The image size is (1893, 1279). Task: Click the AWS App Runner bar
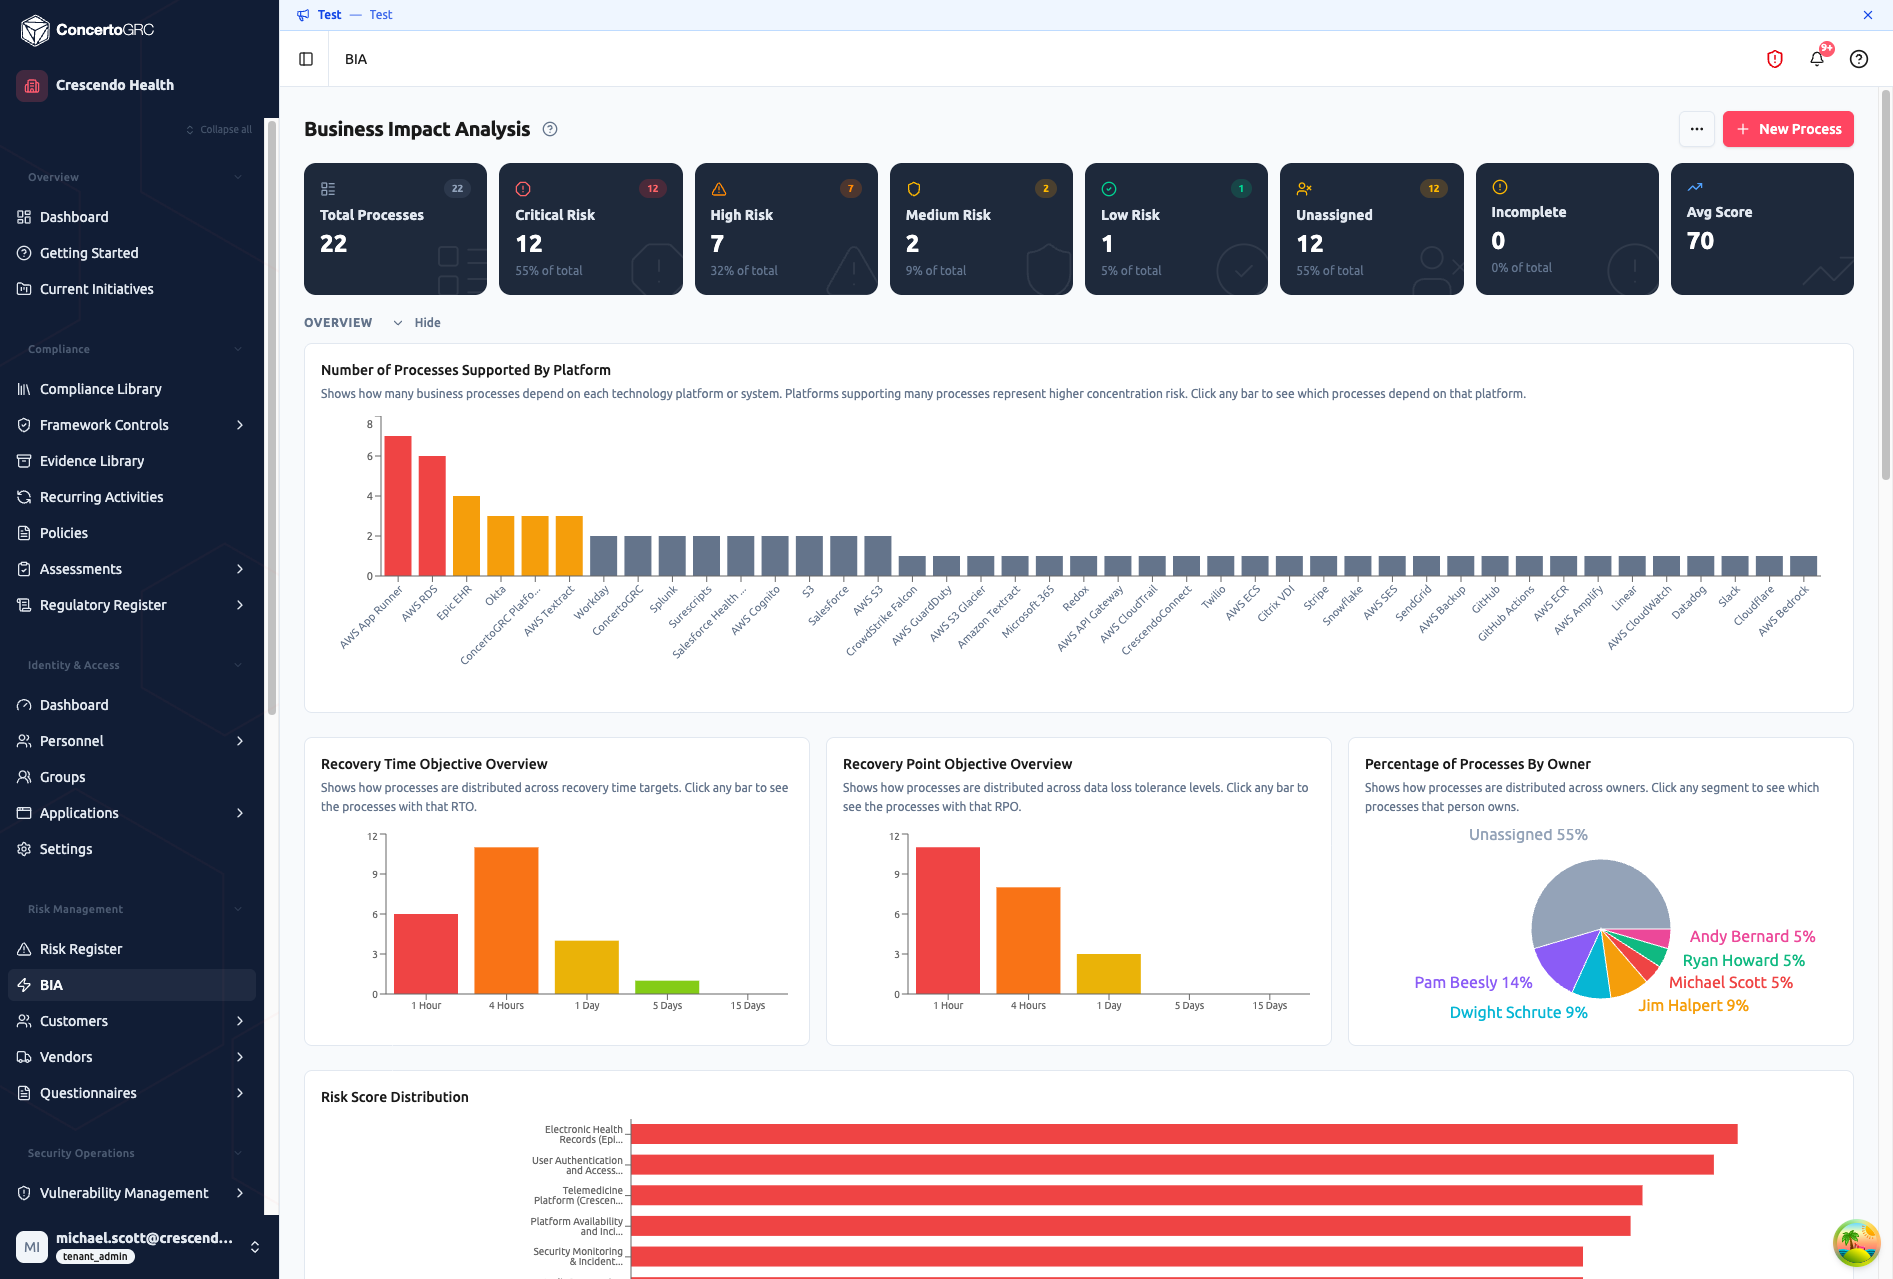click(x=398, y=506)
